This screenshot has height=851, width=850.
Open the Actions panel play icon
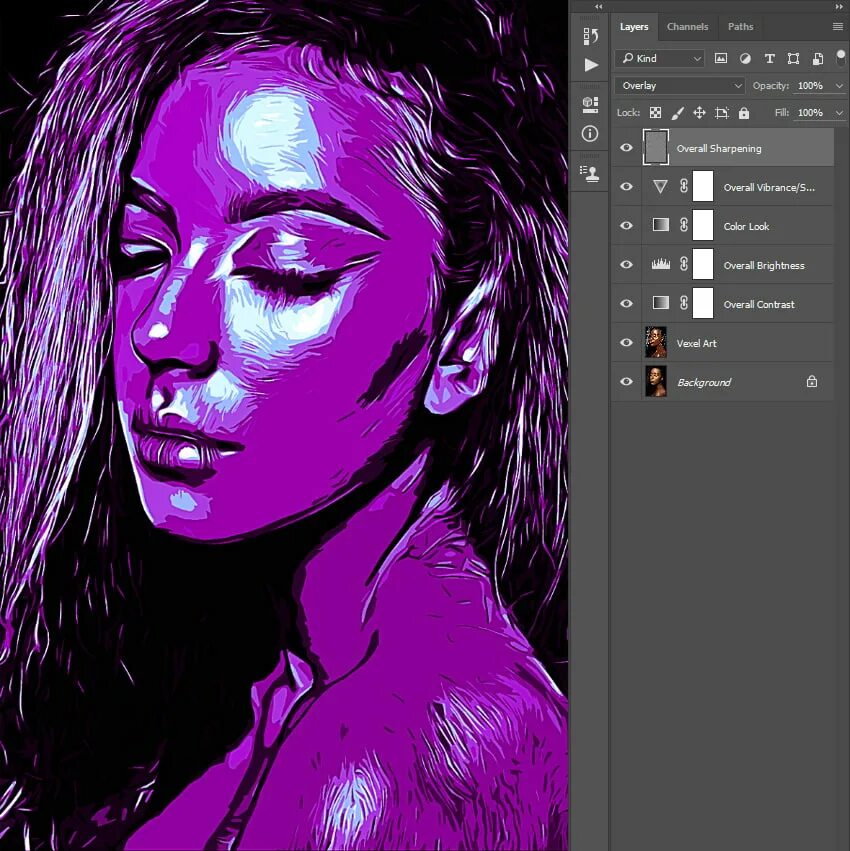591,65
